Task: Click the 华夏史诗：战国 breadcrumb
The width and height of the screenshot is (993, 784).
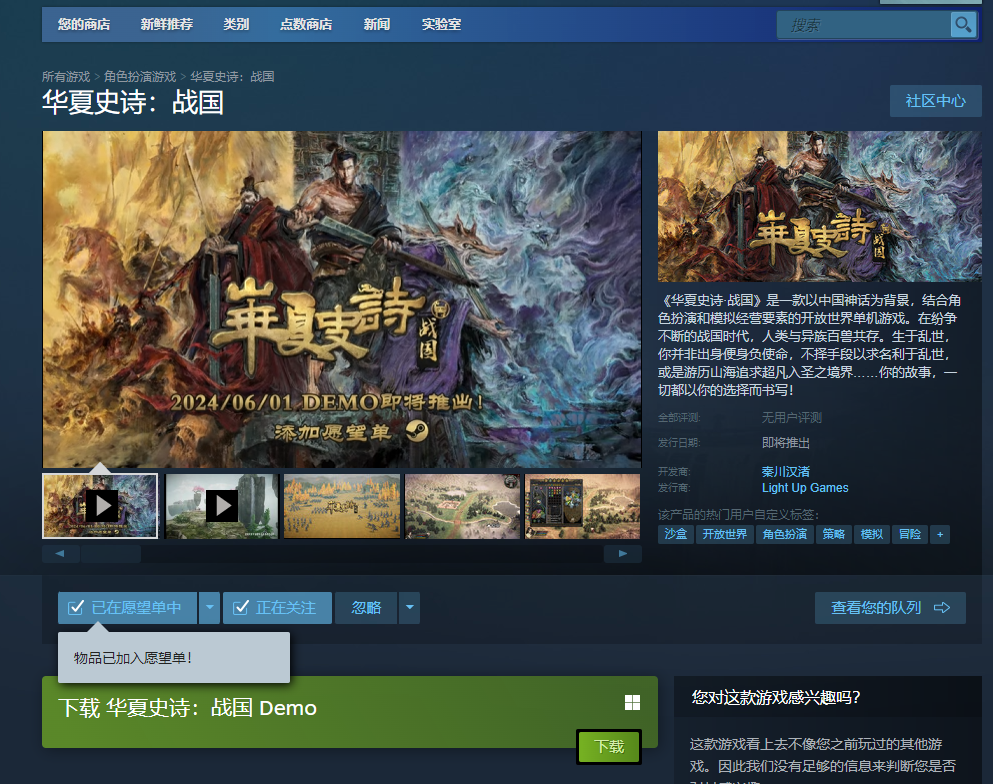Action: [x=232, y=77]
